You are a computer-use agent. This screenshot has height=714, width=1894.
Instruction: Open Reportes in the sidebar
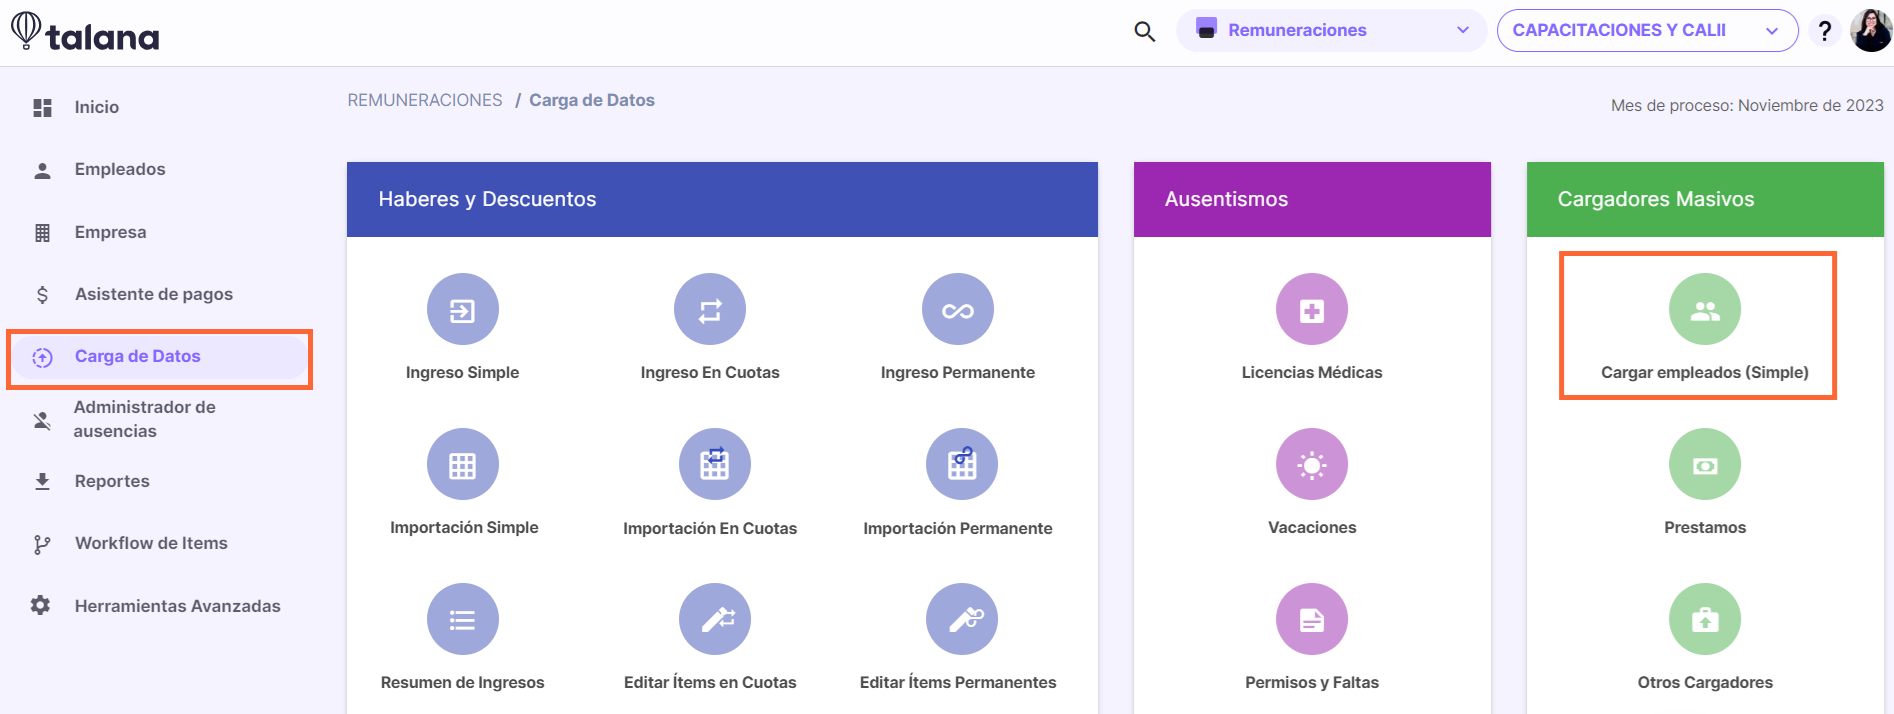pos(112,481)
